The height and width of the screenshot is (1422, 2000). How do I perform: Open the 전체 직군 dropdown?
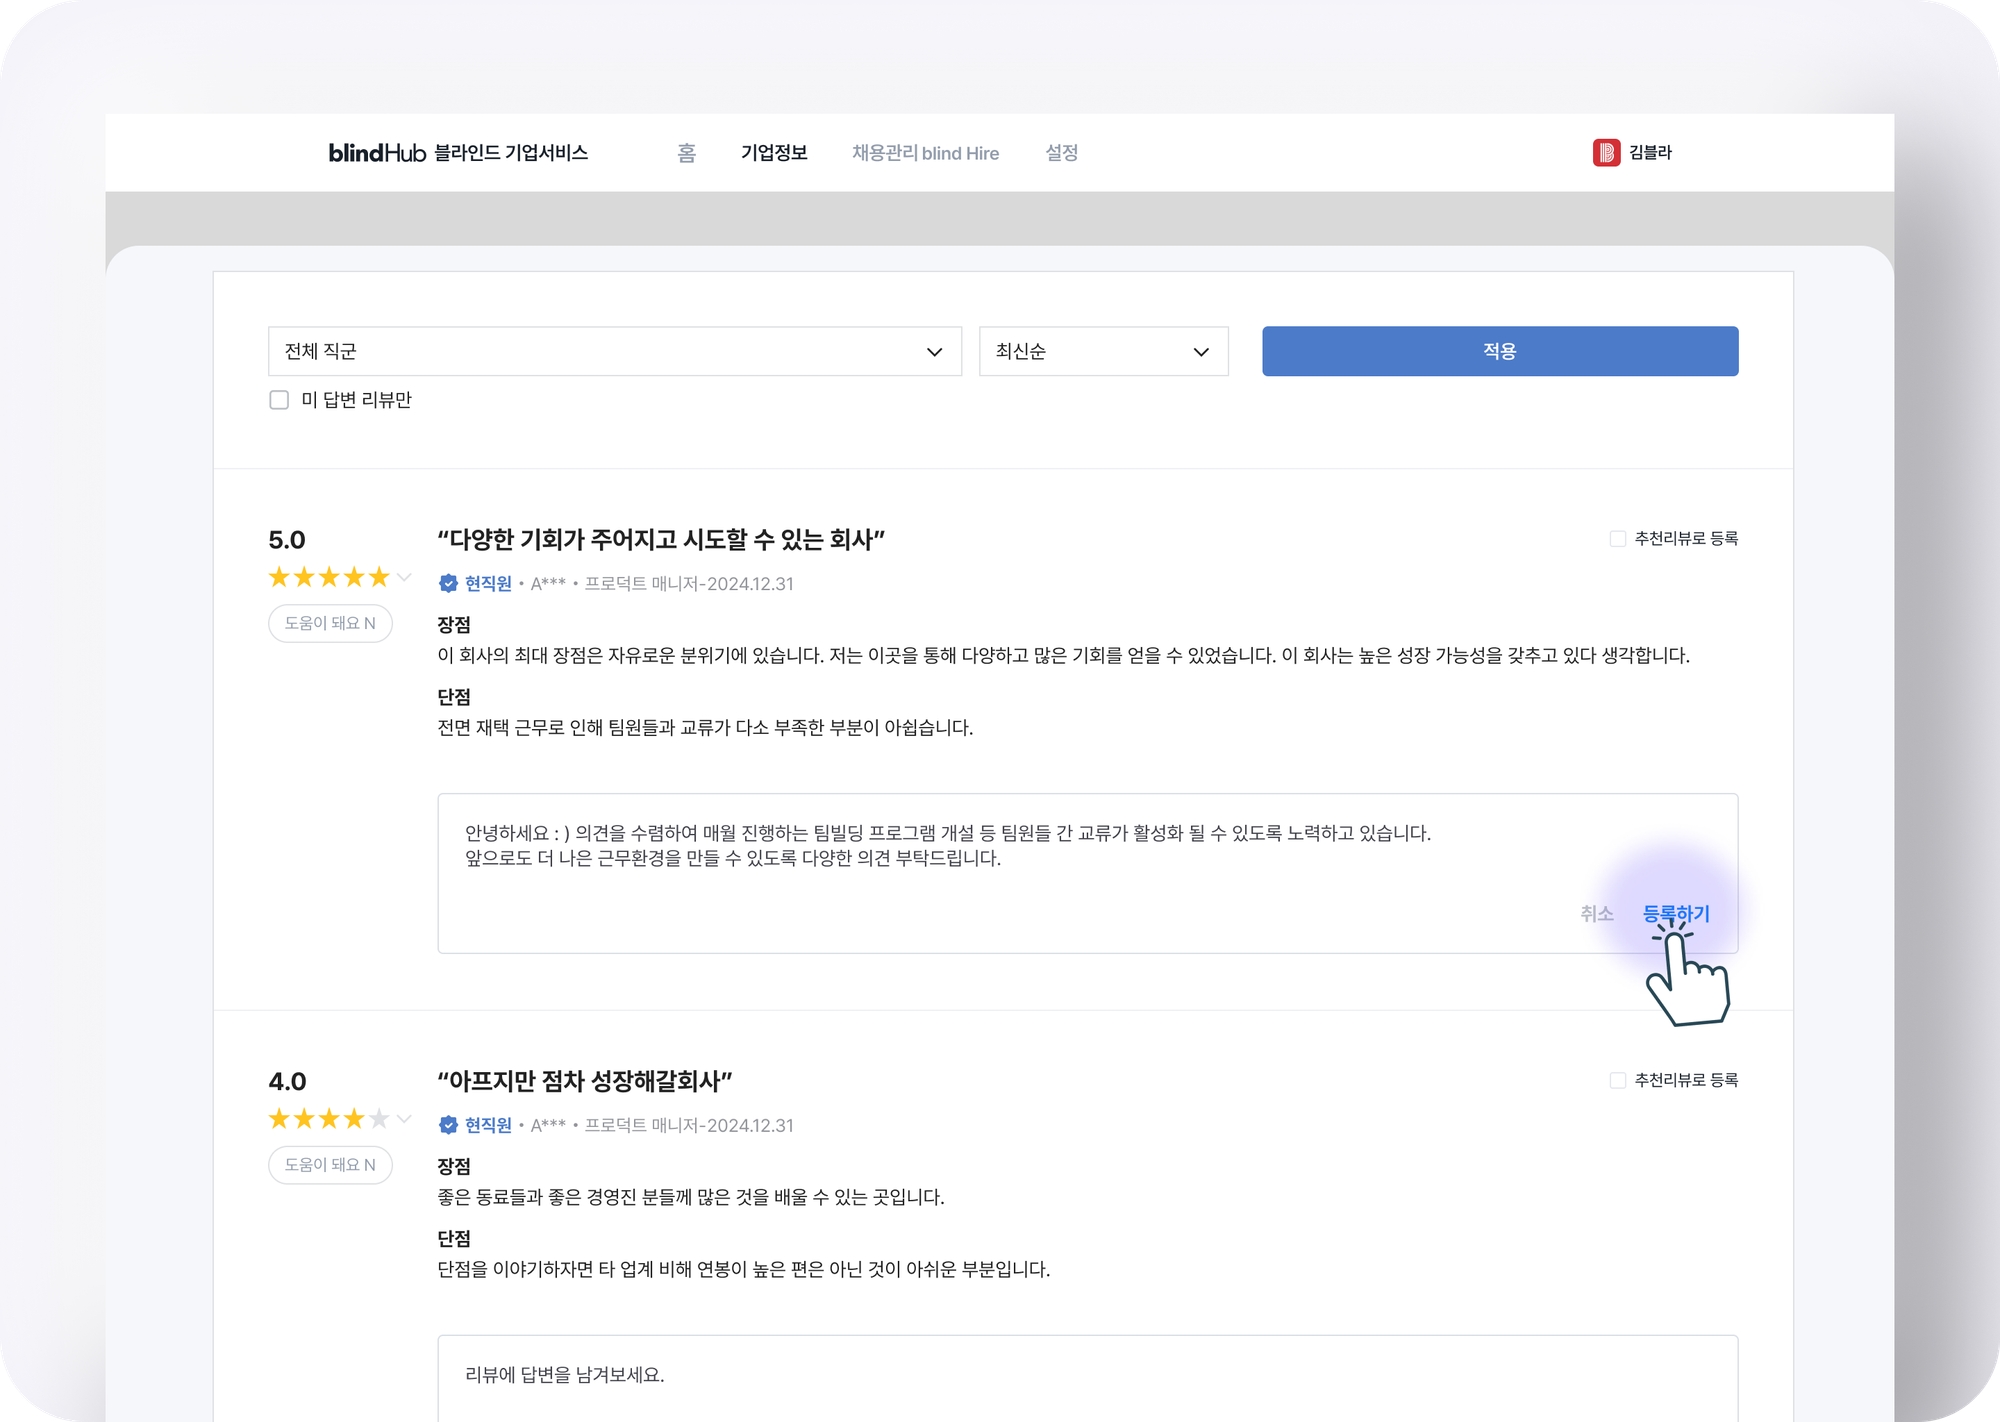[614, 351]
